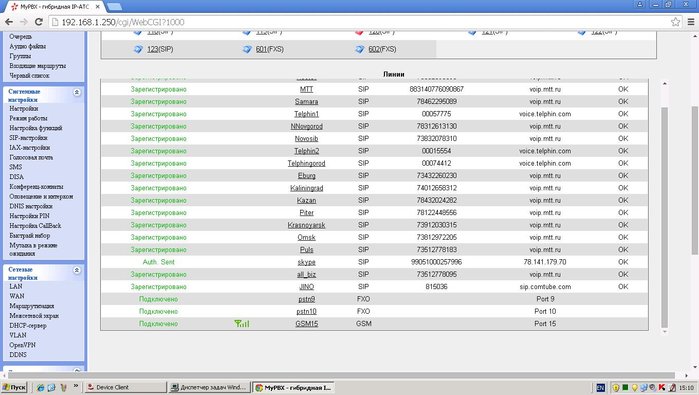Collapse the Системные настройки section
699x395 pixels.
click(77, 92)
